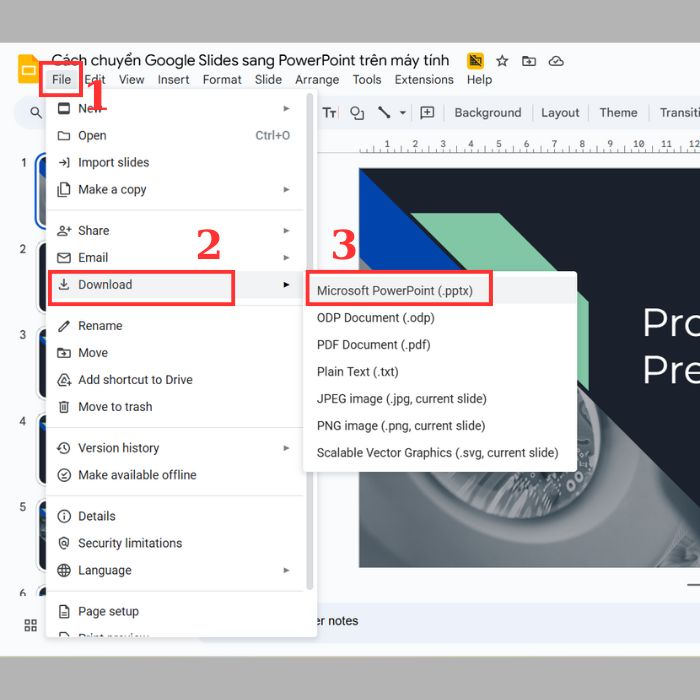This screenshot has width=700, height=700.
Task: Download as Microsoft PowerPoint (.pptx)
Action: pos(440,291)
